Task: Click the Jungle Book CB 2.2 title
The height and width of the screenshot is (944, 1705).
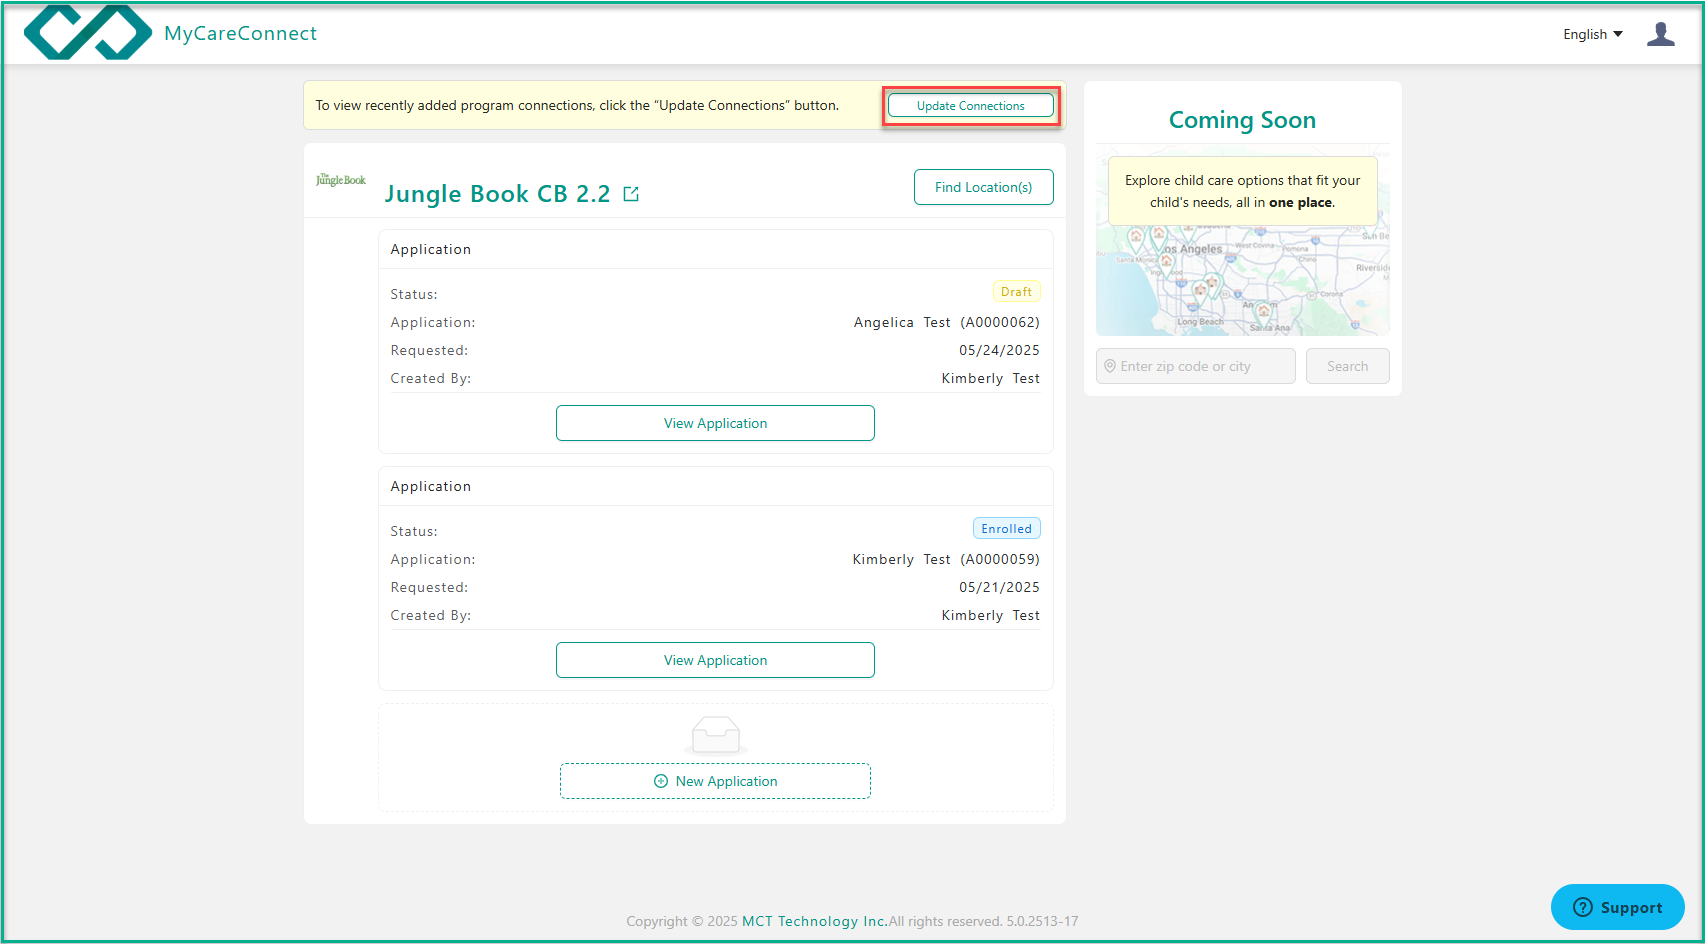Action: click(497, 194)
